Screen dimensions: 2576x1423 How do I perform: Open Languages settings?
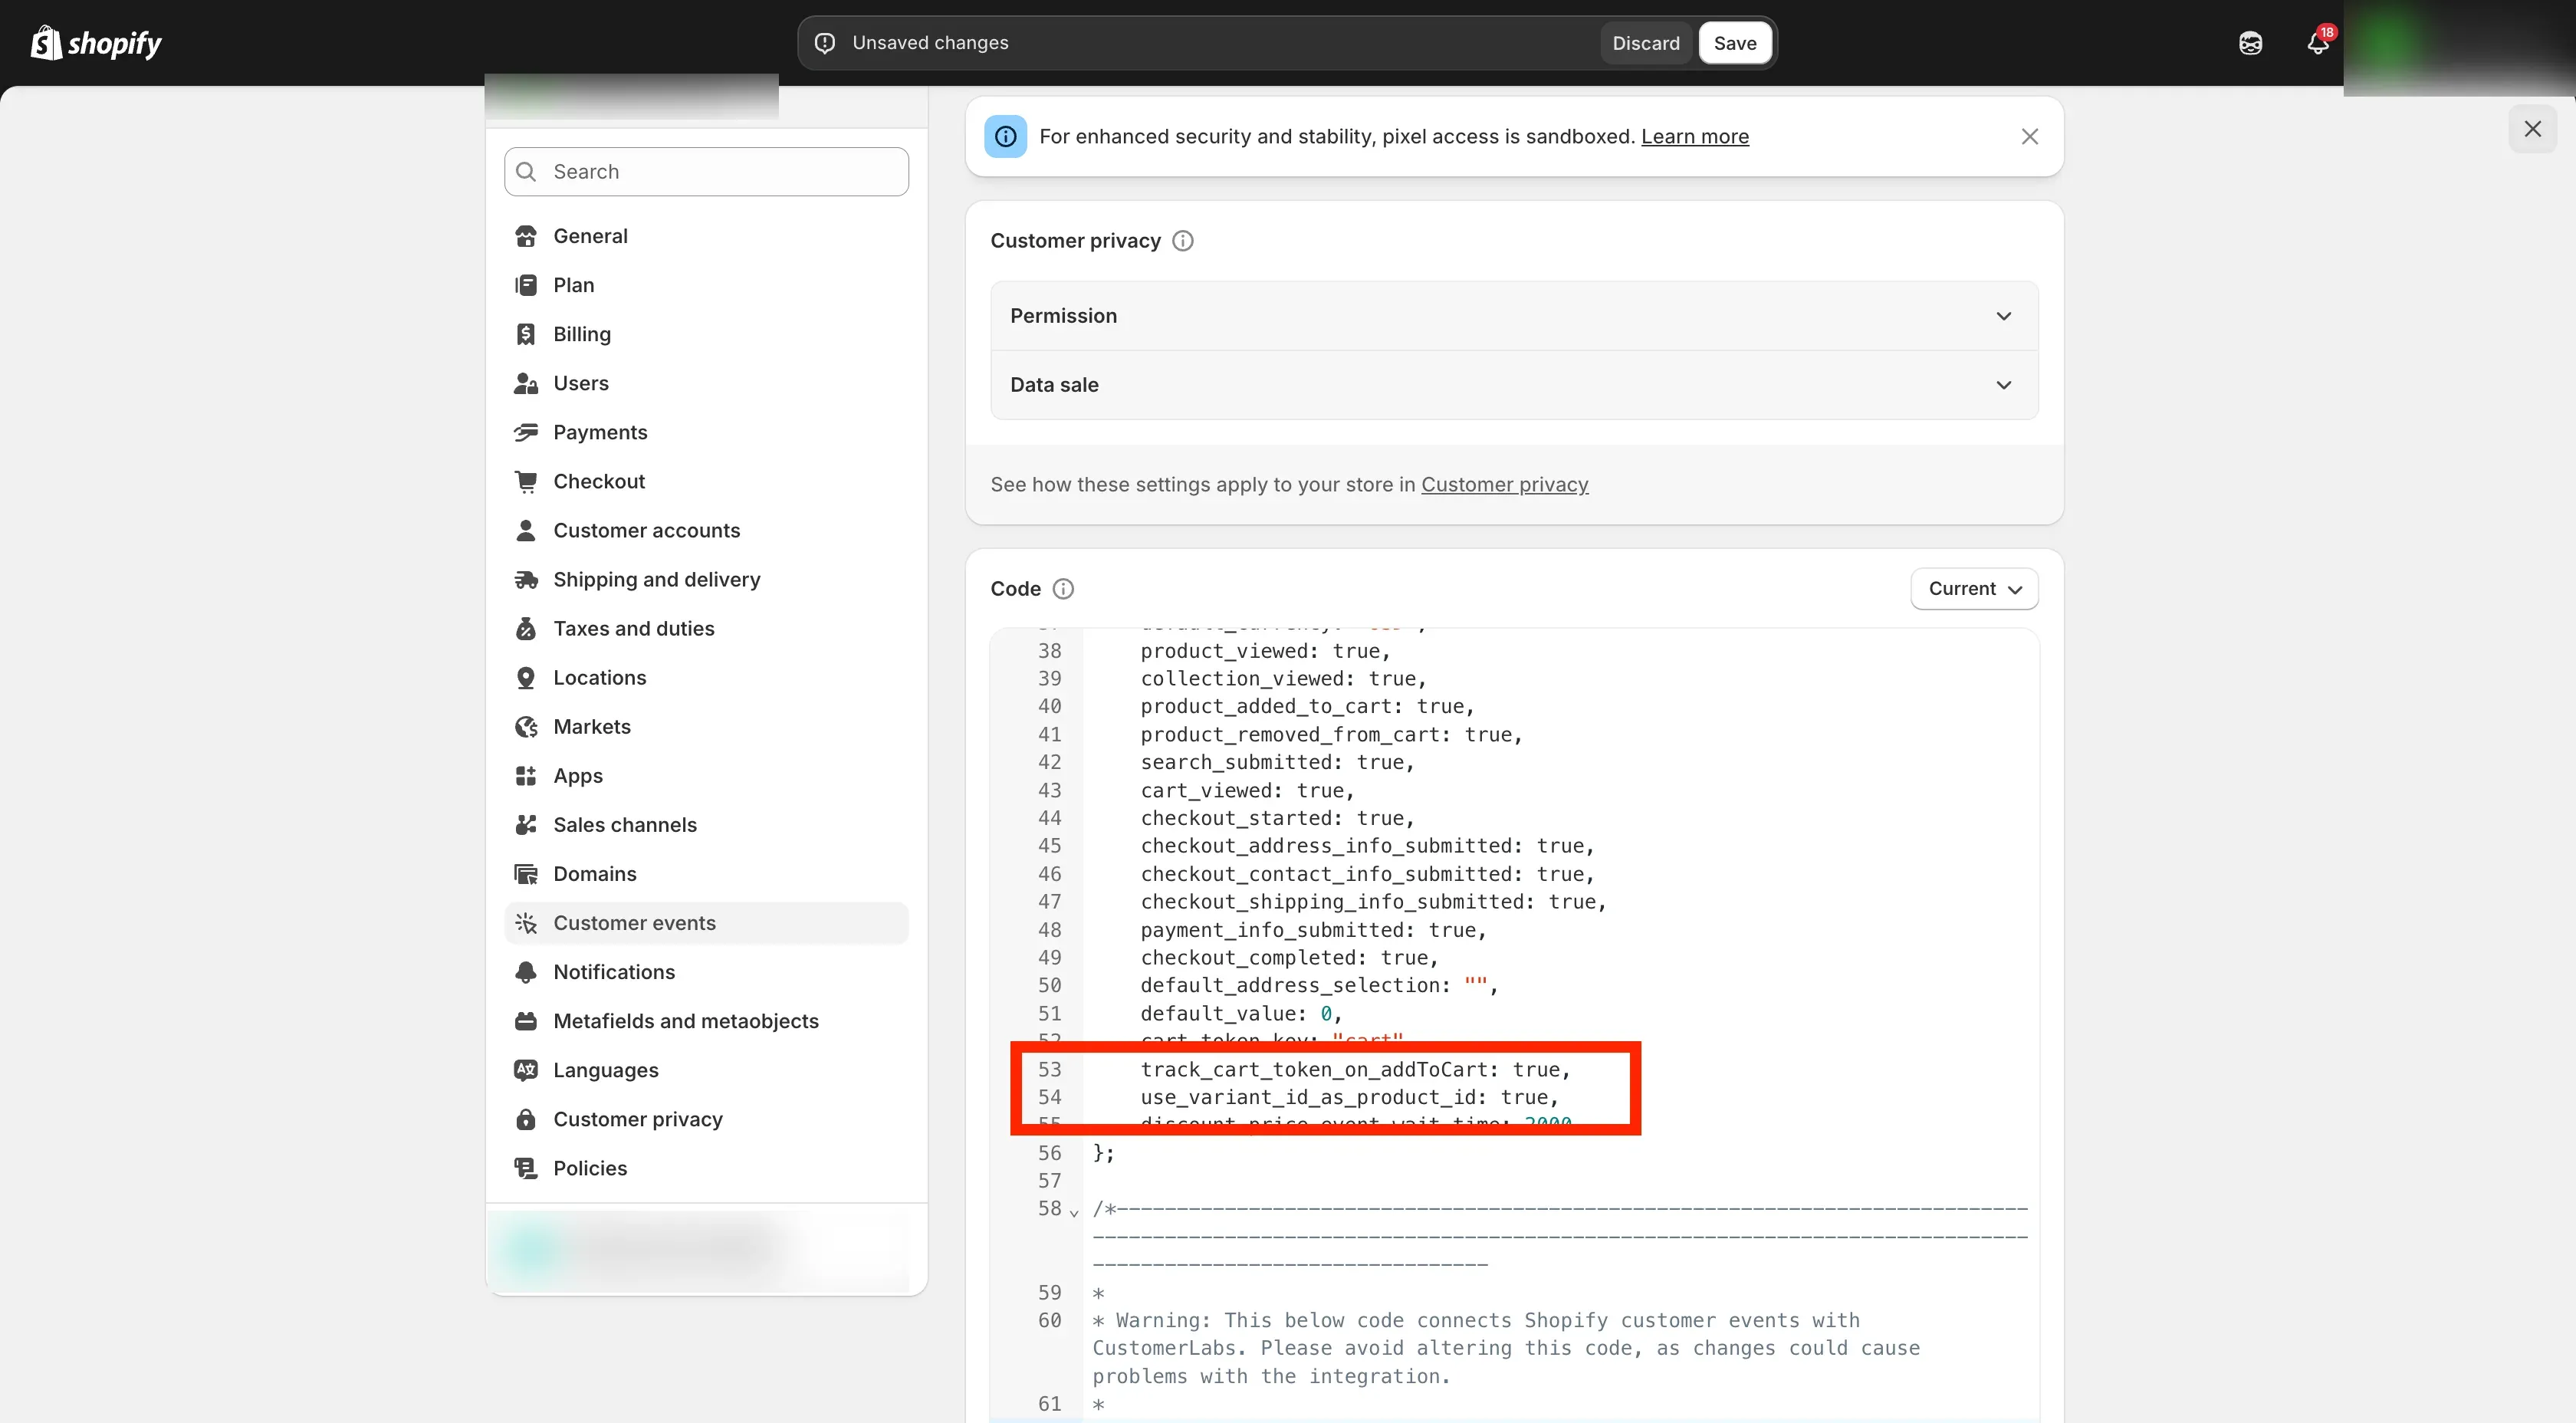[x=706, y=1069]
